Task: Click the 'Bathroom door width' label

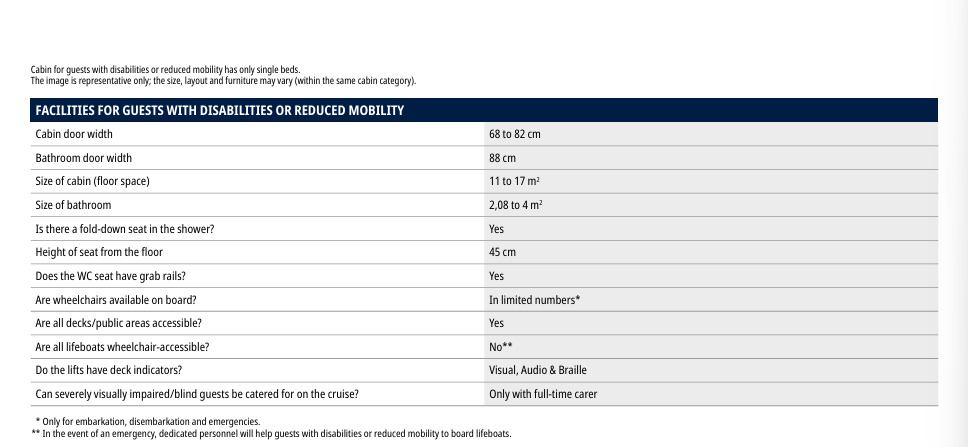Action: (x=83, y=158)
